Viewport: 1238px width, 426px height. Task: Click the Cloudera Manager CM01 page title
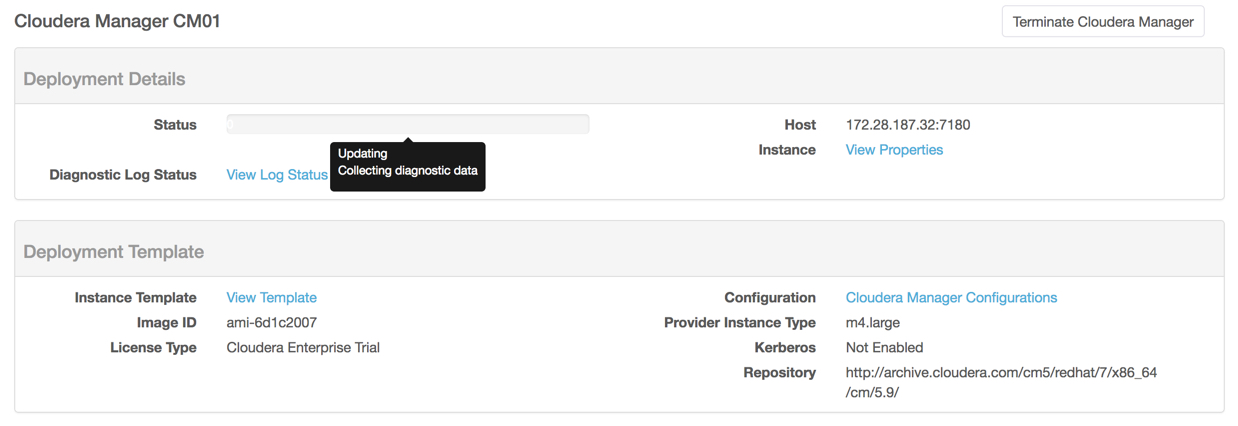tap(117, 21)
